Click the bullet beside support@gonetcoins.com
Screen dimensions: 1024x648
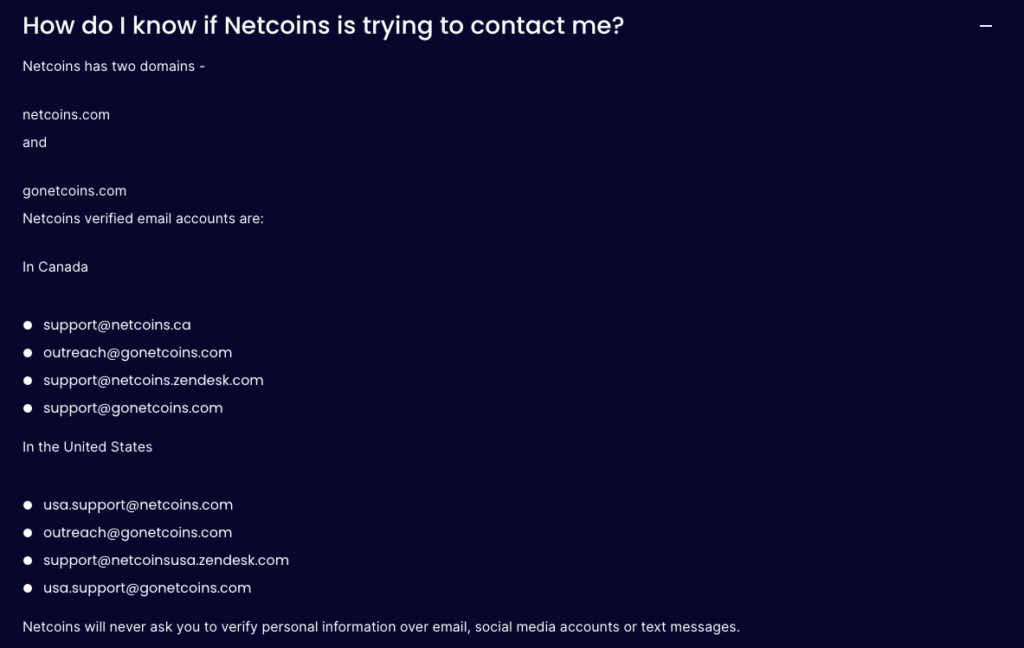pyautogui.click(x=27, y=408)
